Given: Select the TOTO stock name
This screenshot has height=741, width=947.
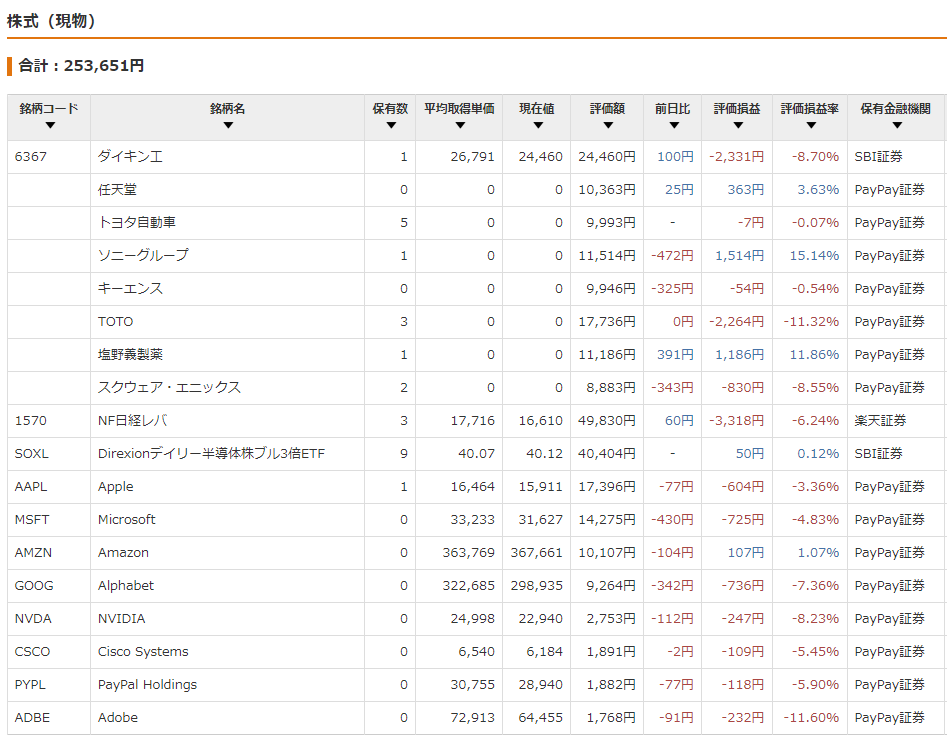Looking at the screenshot, I should tap(115, 322).
